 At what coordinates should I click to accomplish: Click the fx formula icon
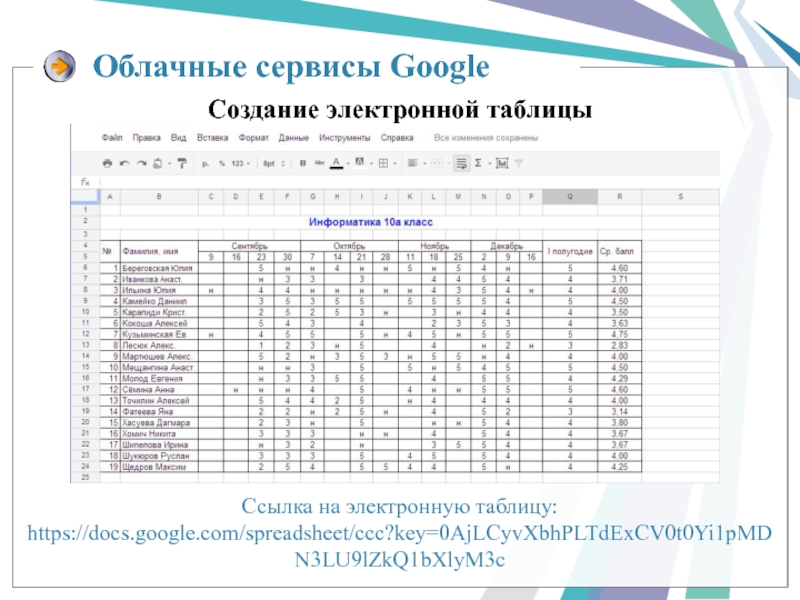[85, 182]
